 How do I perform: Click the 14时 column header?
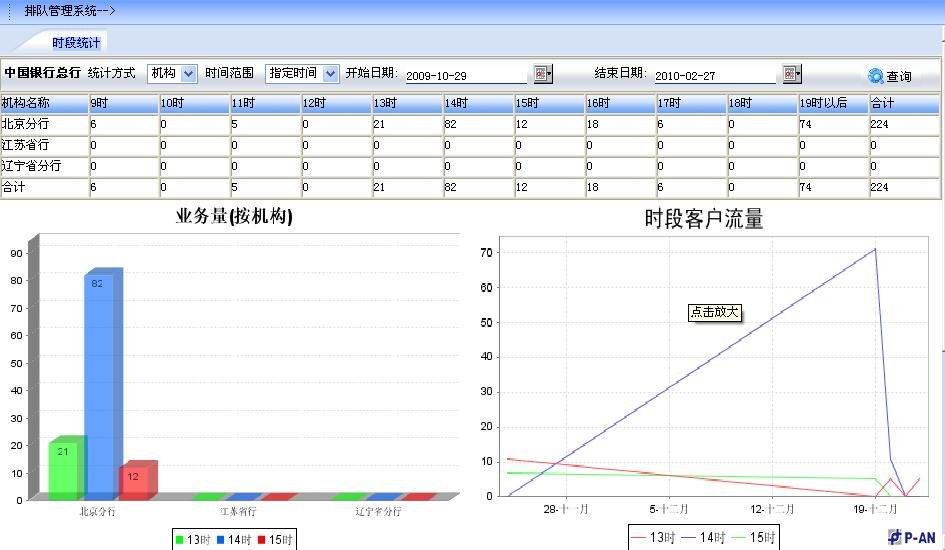pyautogui.click(x=479, y=103)
